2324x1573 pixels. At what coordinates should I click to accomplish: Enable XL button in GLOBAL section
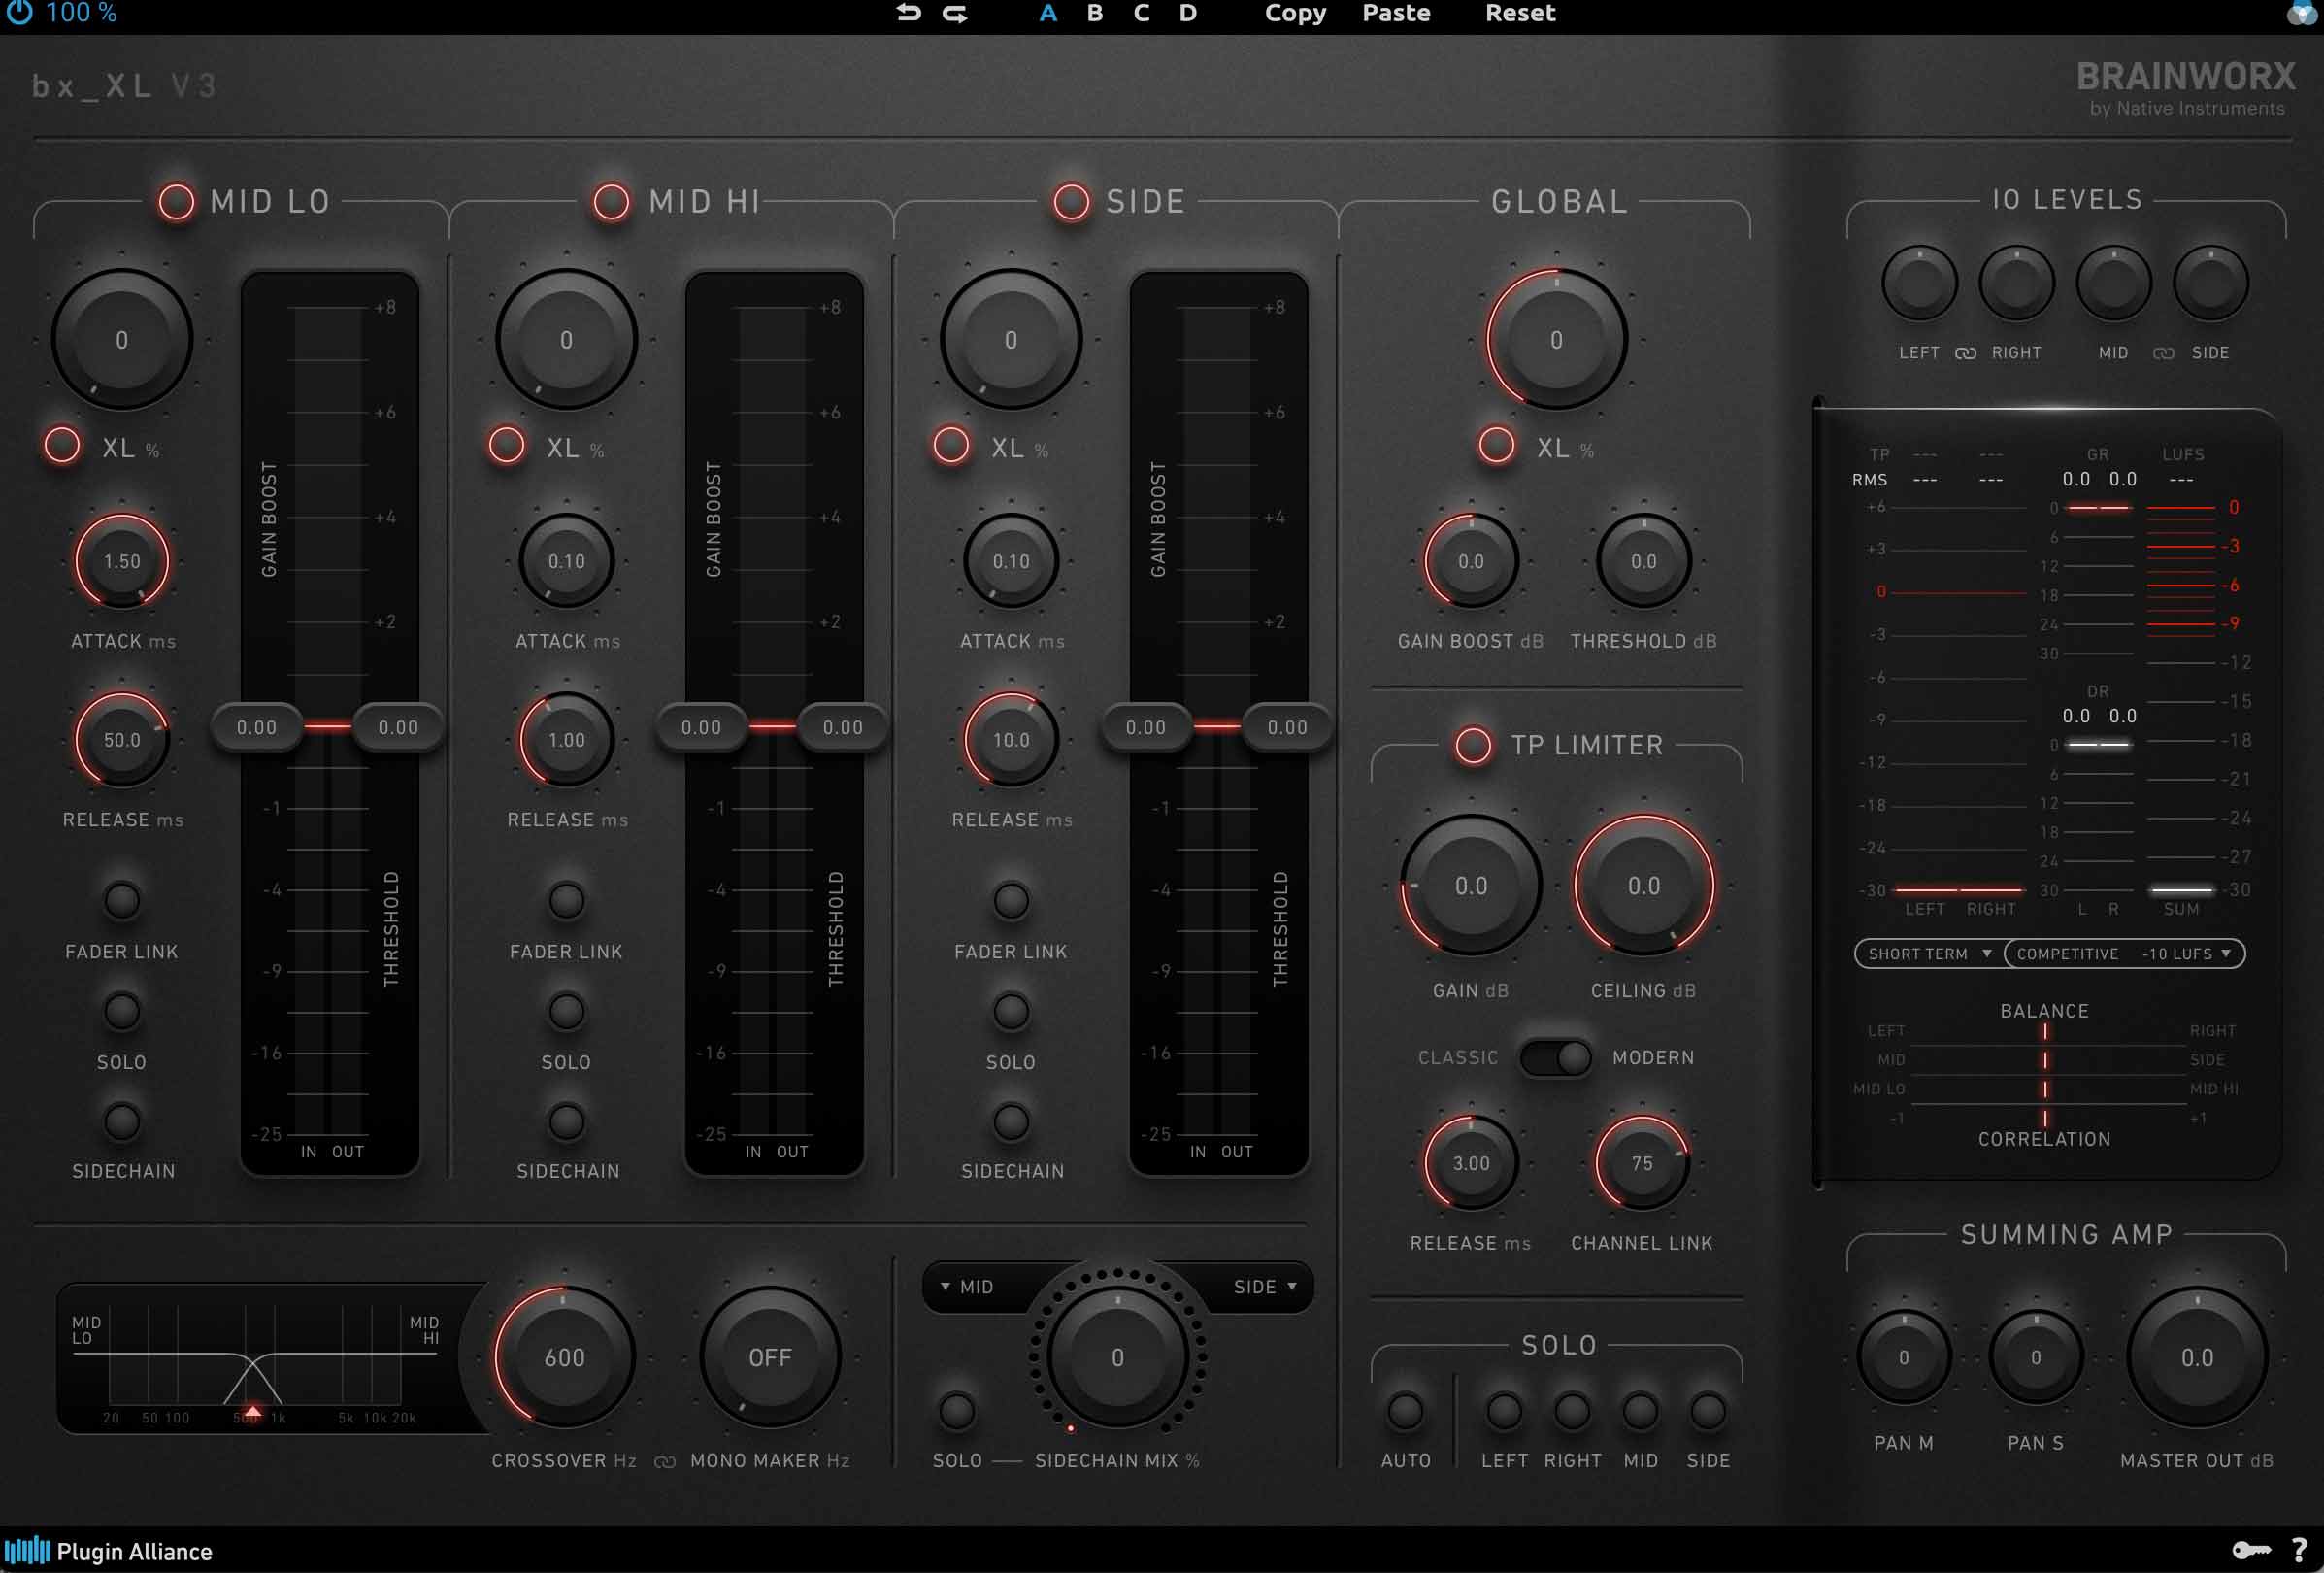point(1497,445)
